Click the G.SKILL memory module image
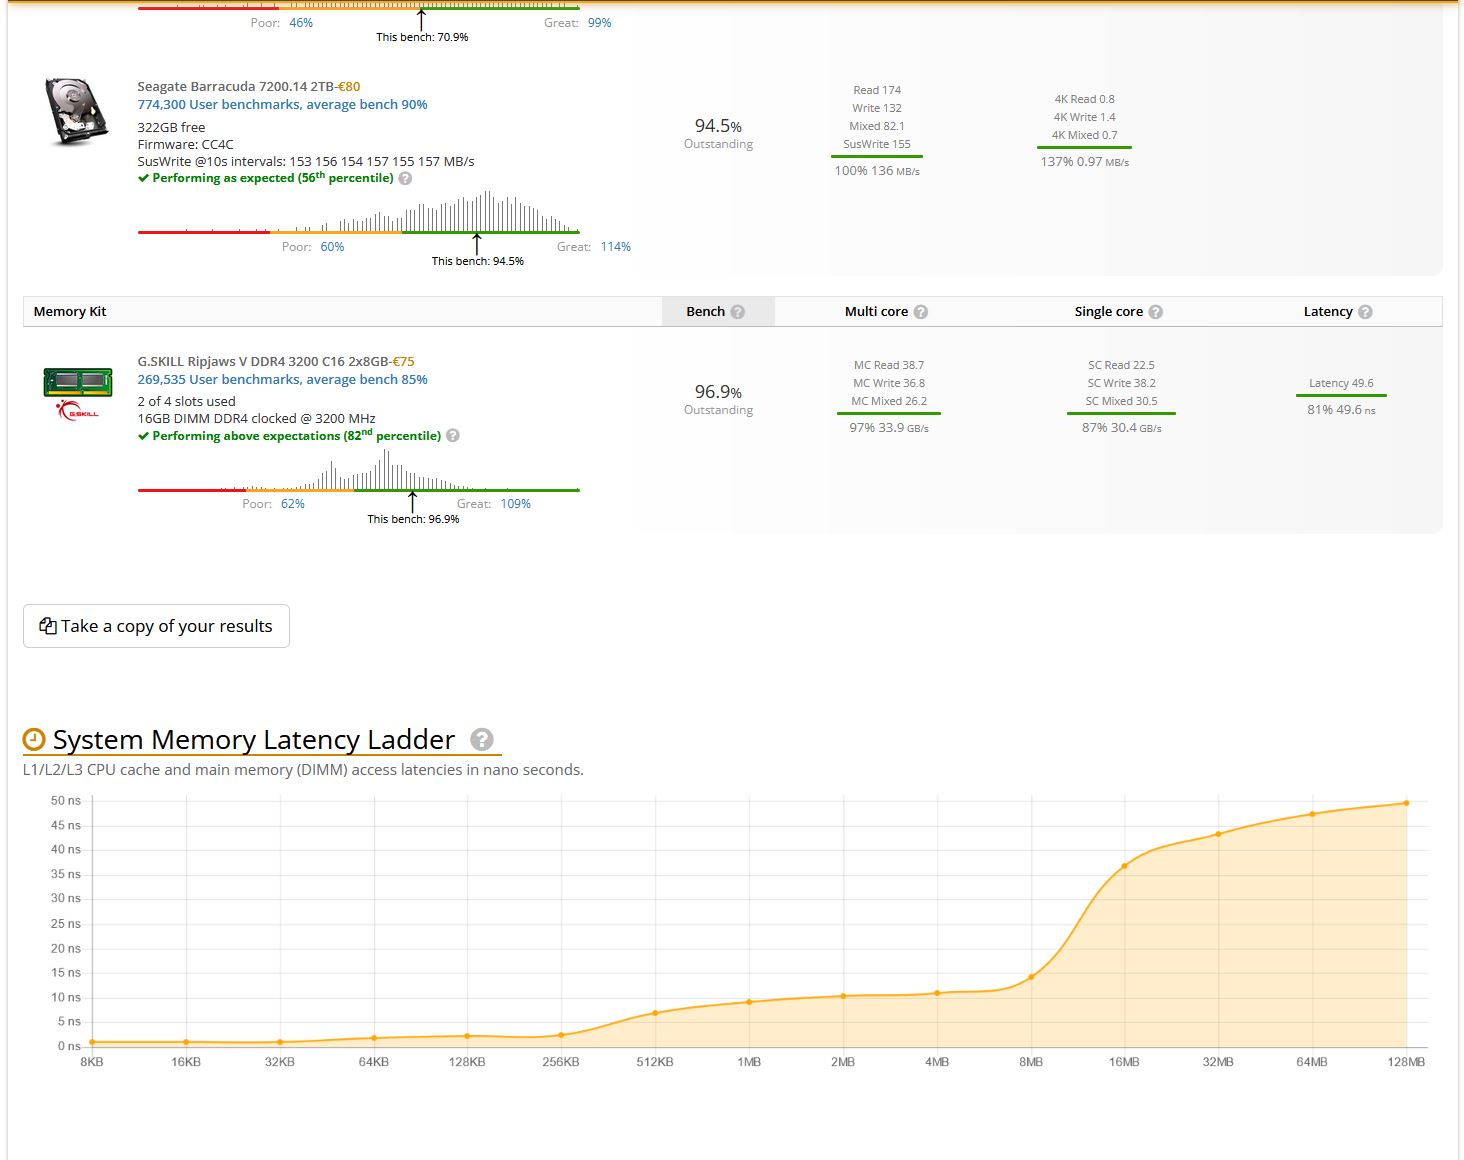The image size is (1464, 1160). click(78, 392)
